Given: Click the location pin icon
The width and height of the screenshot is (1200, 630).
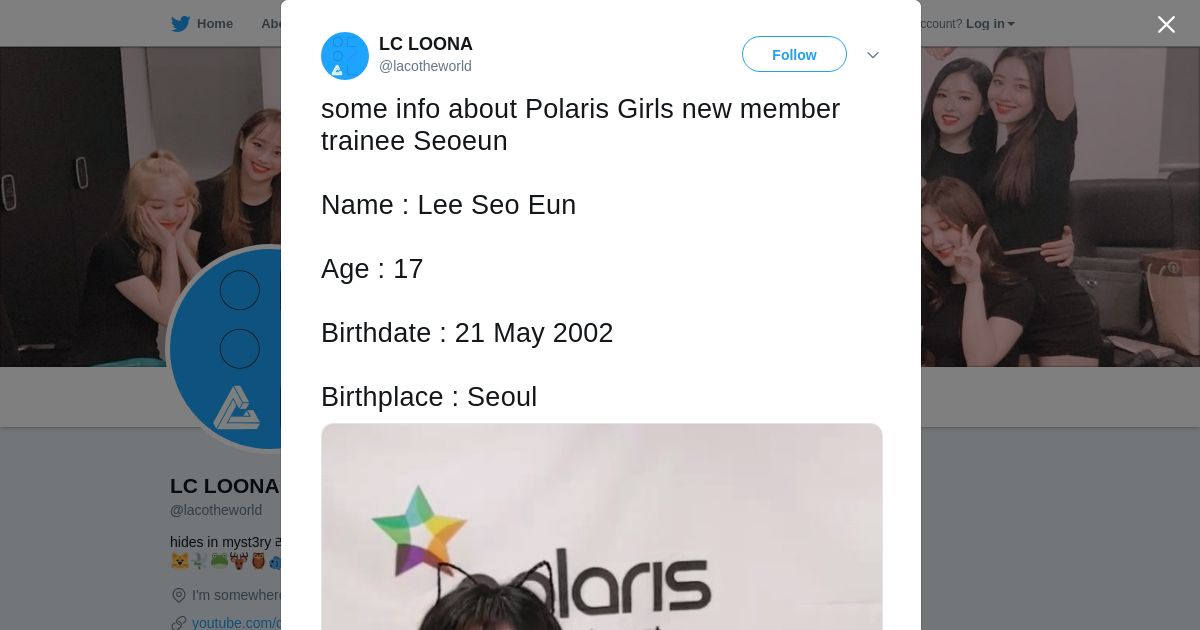Looking at the screenshot, I should [179, 595].
